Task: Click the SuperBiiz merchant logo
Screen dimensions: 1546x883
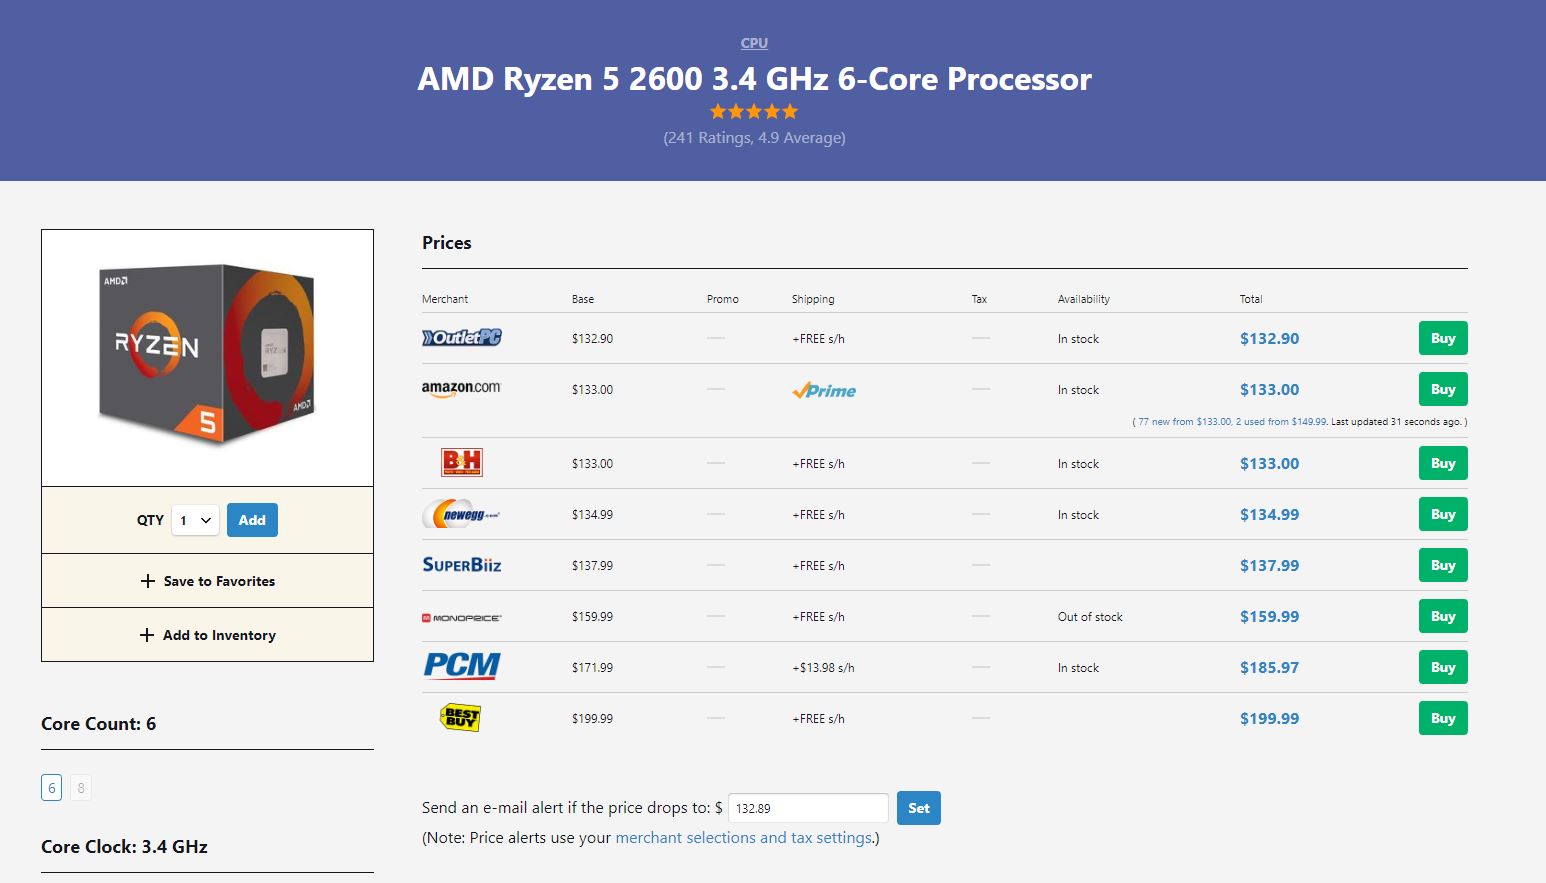Action: 461,565
